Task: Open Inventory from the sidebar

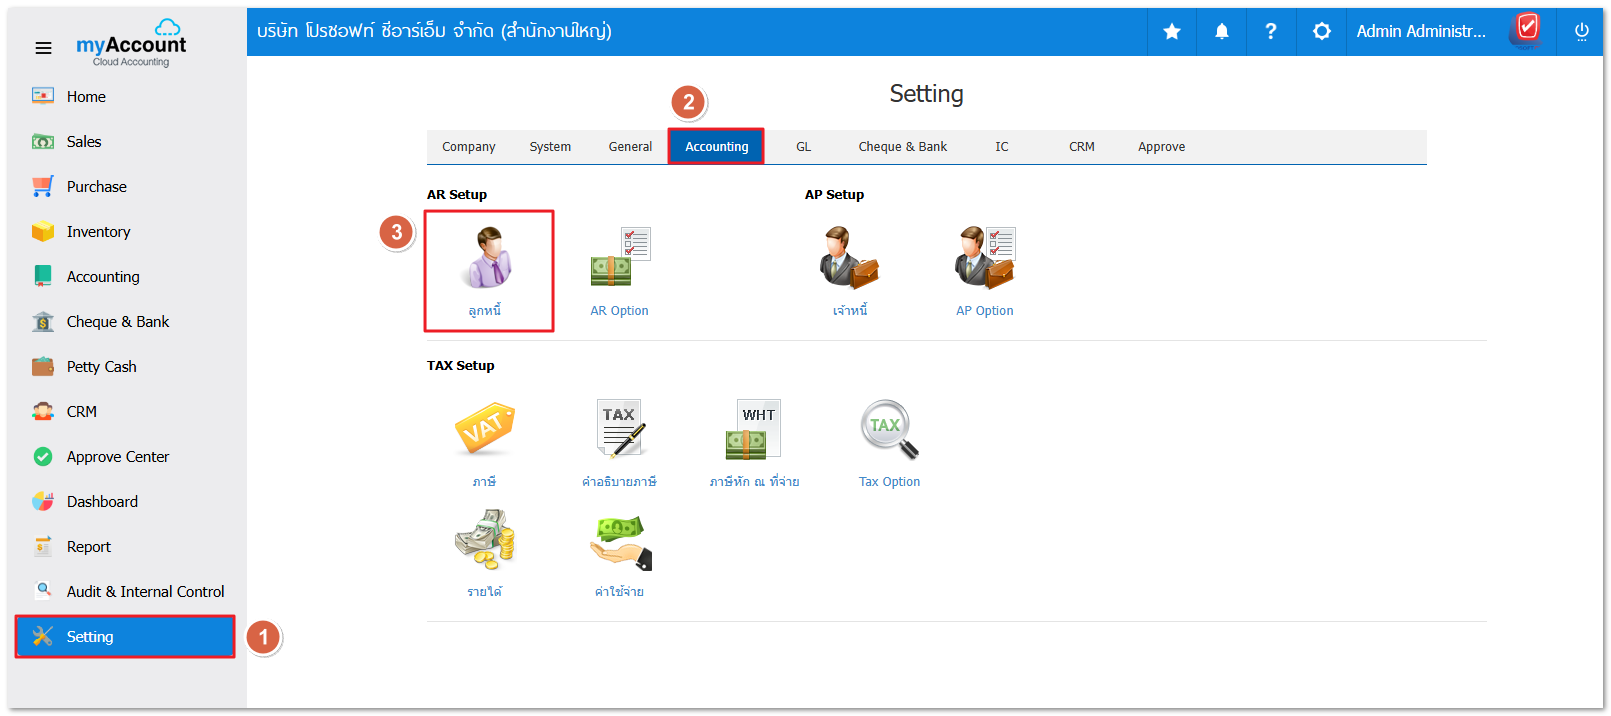Action: coord(98,232)
